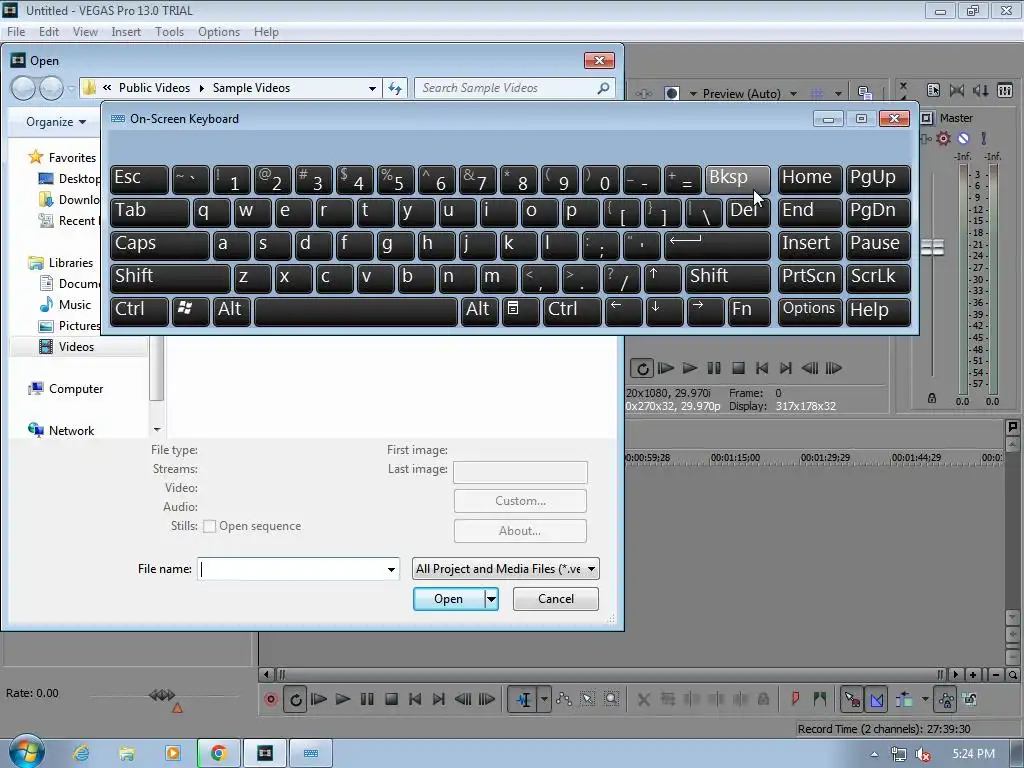
Task: Open the Options menu
Action: [219, 31]
